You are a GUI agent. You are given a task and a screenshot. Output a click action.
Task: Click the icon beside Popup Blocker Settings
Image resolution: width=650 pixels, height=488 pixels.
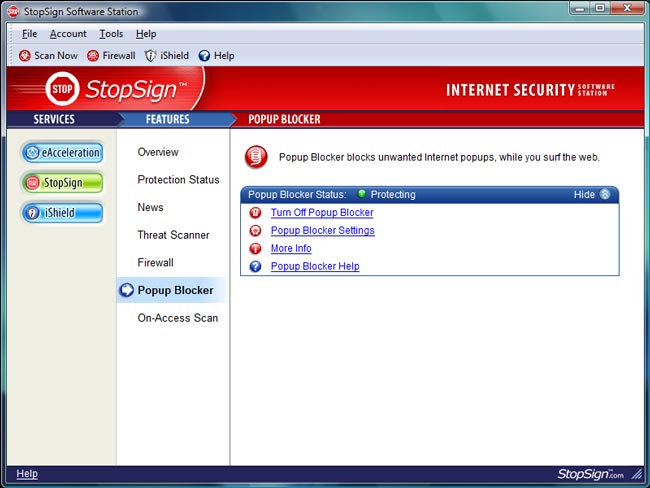(x=255, y=231)
